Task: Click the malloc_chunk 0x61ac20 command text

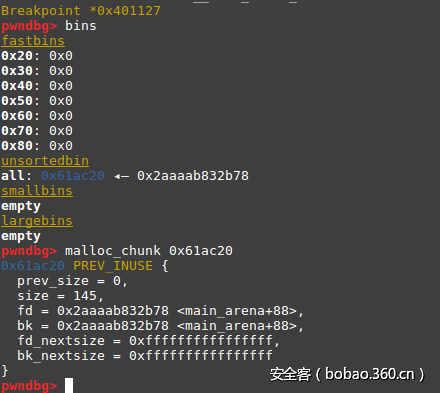Action: click(149, 251)
